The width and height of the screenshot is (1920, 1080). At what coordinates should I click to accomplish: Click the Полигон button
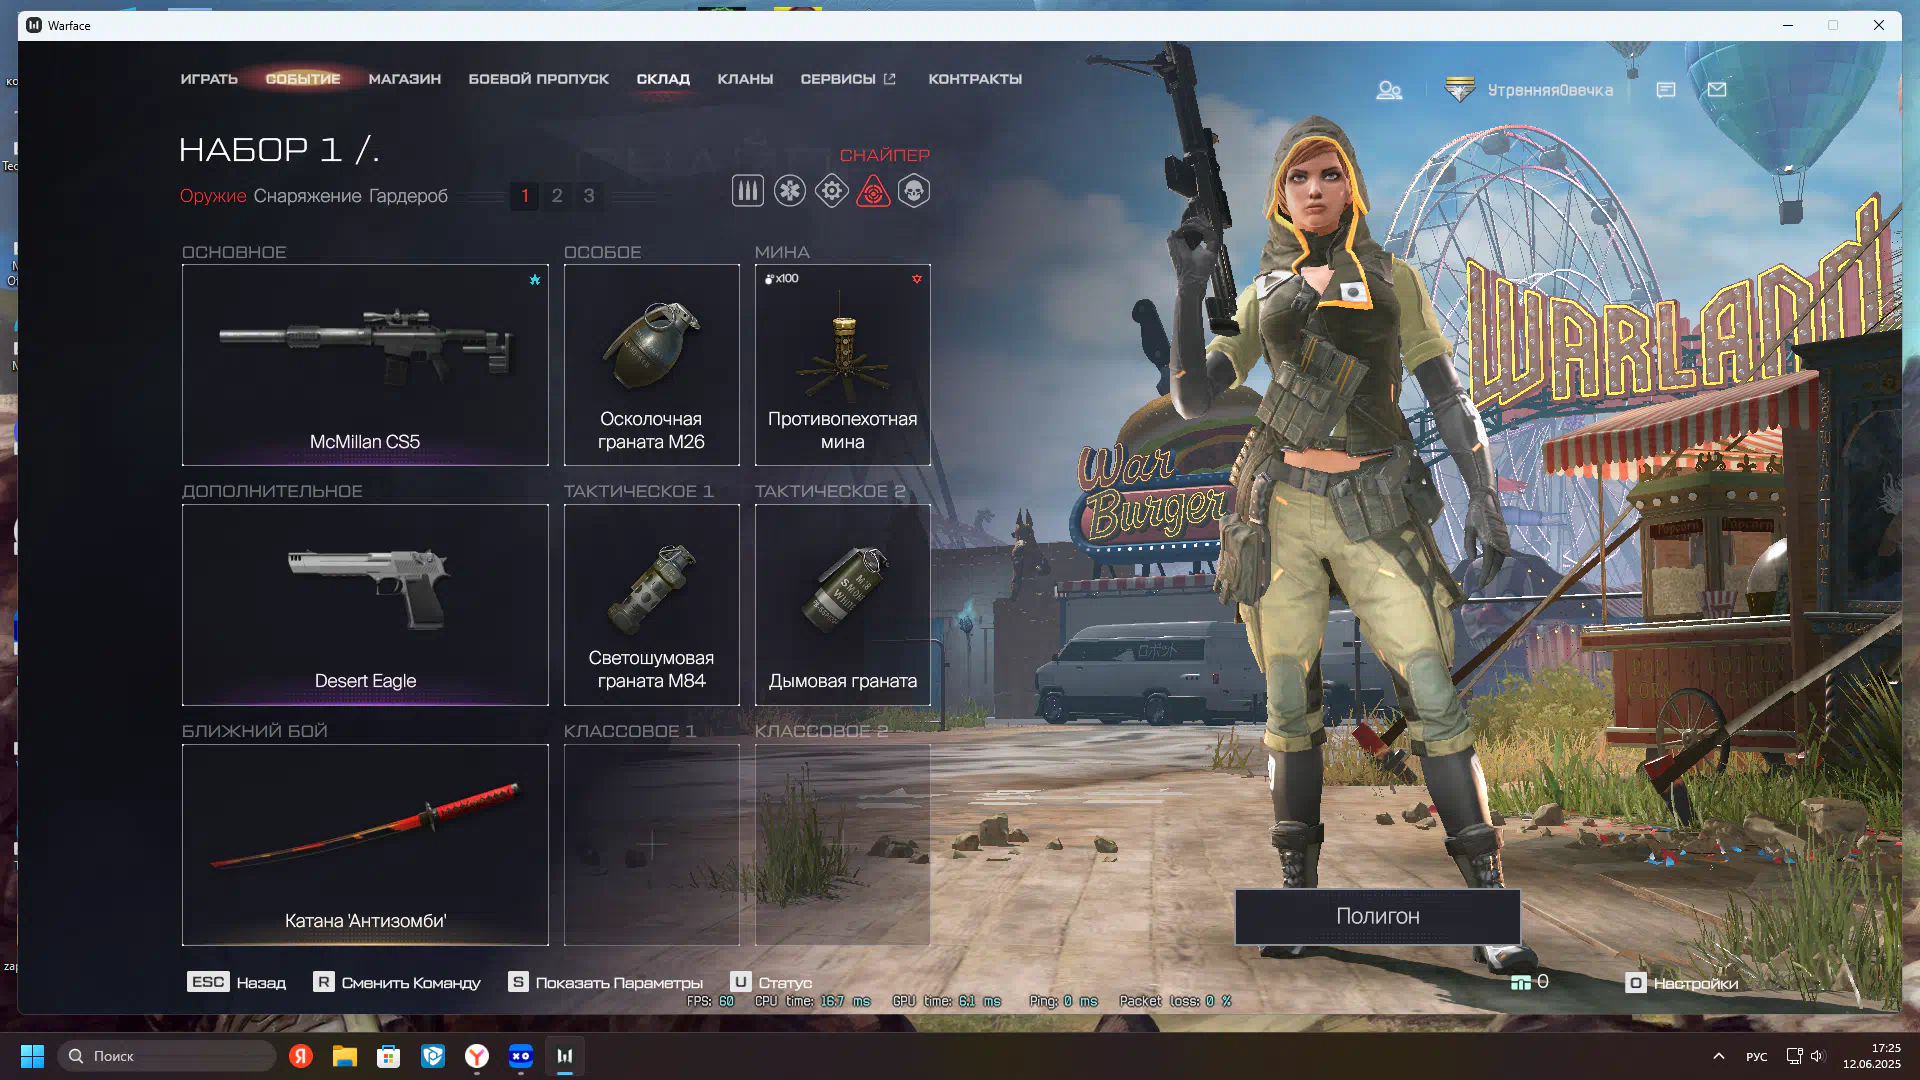pos(1378,917)
